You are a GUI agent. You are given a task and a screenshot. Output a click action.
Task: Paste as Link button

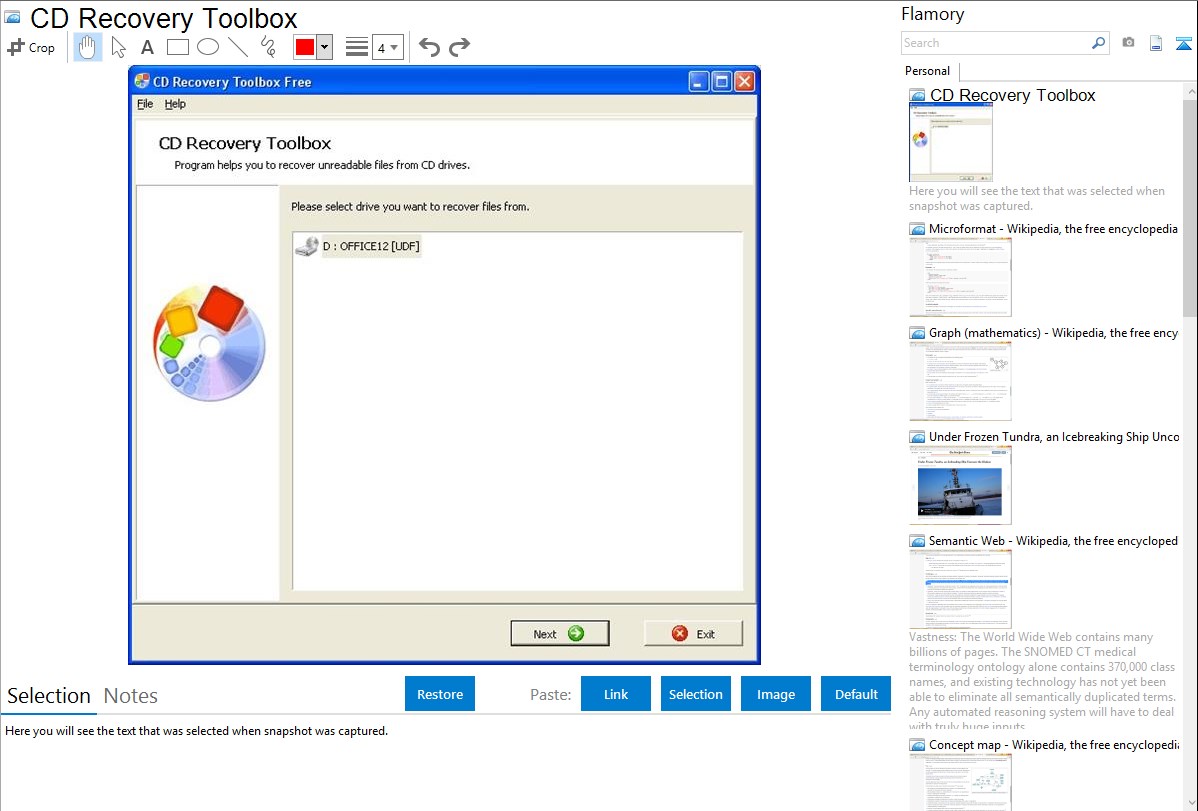(x=616, y=694)
